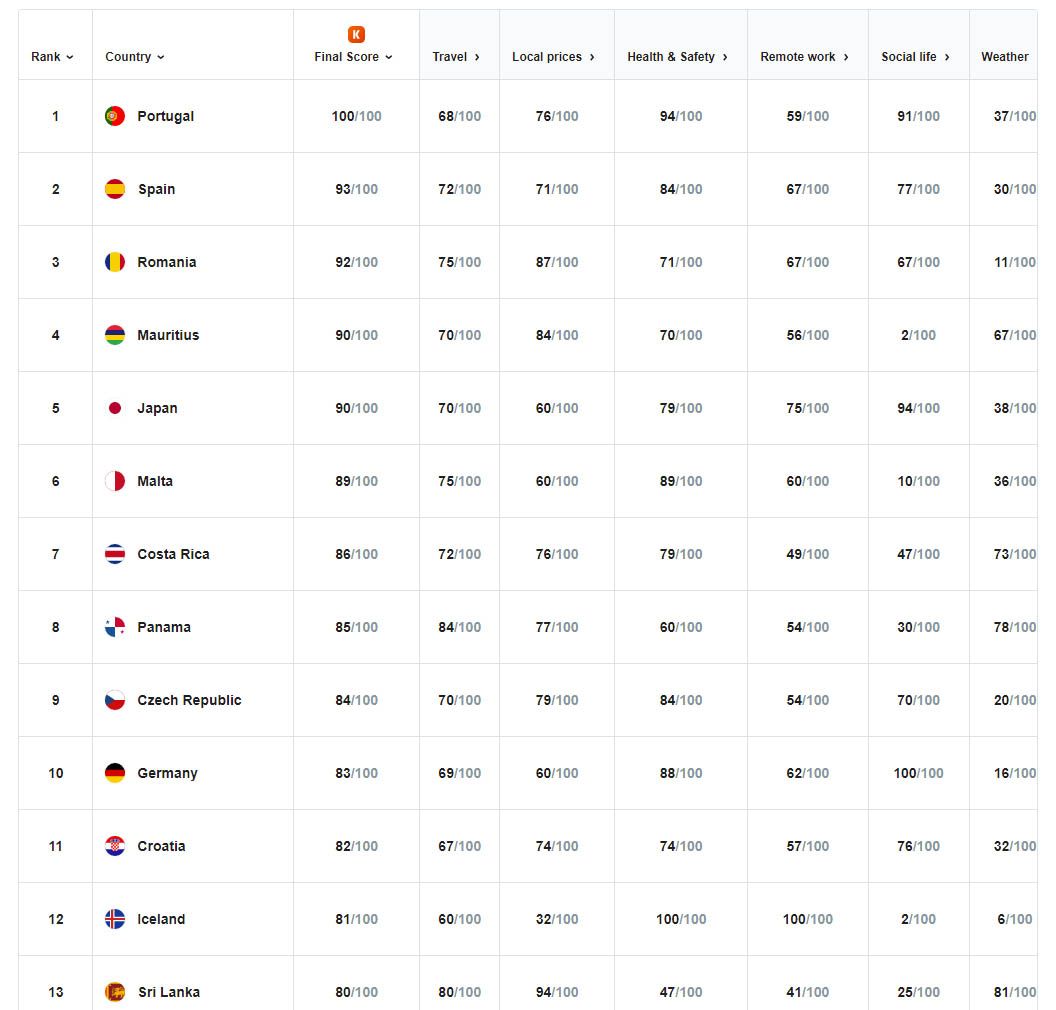Screen dimensions: 1056x1010
Task: Click the Sri Lanka flag icon
Action: click(x=115, y=992)
